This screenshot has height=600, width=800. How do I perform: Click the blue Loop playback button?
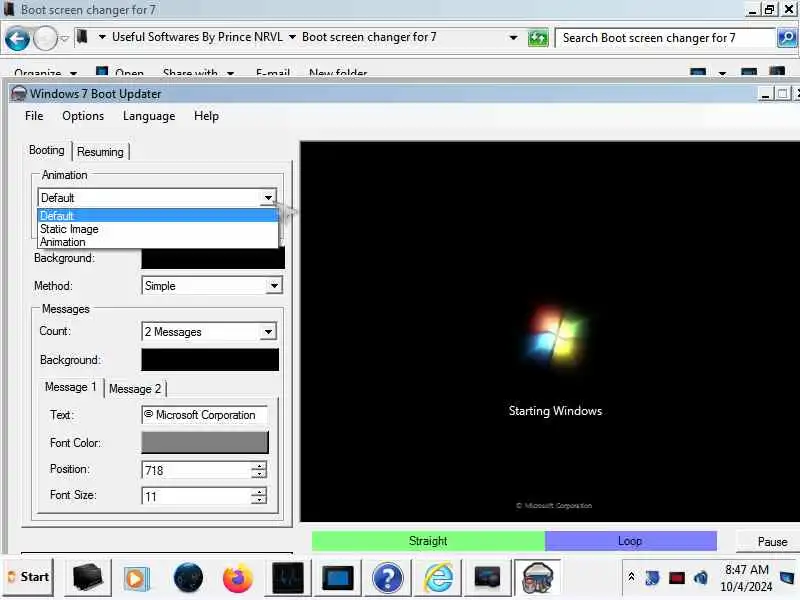click(631, 541)
